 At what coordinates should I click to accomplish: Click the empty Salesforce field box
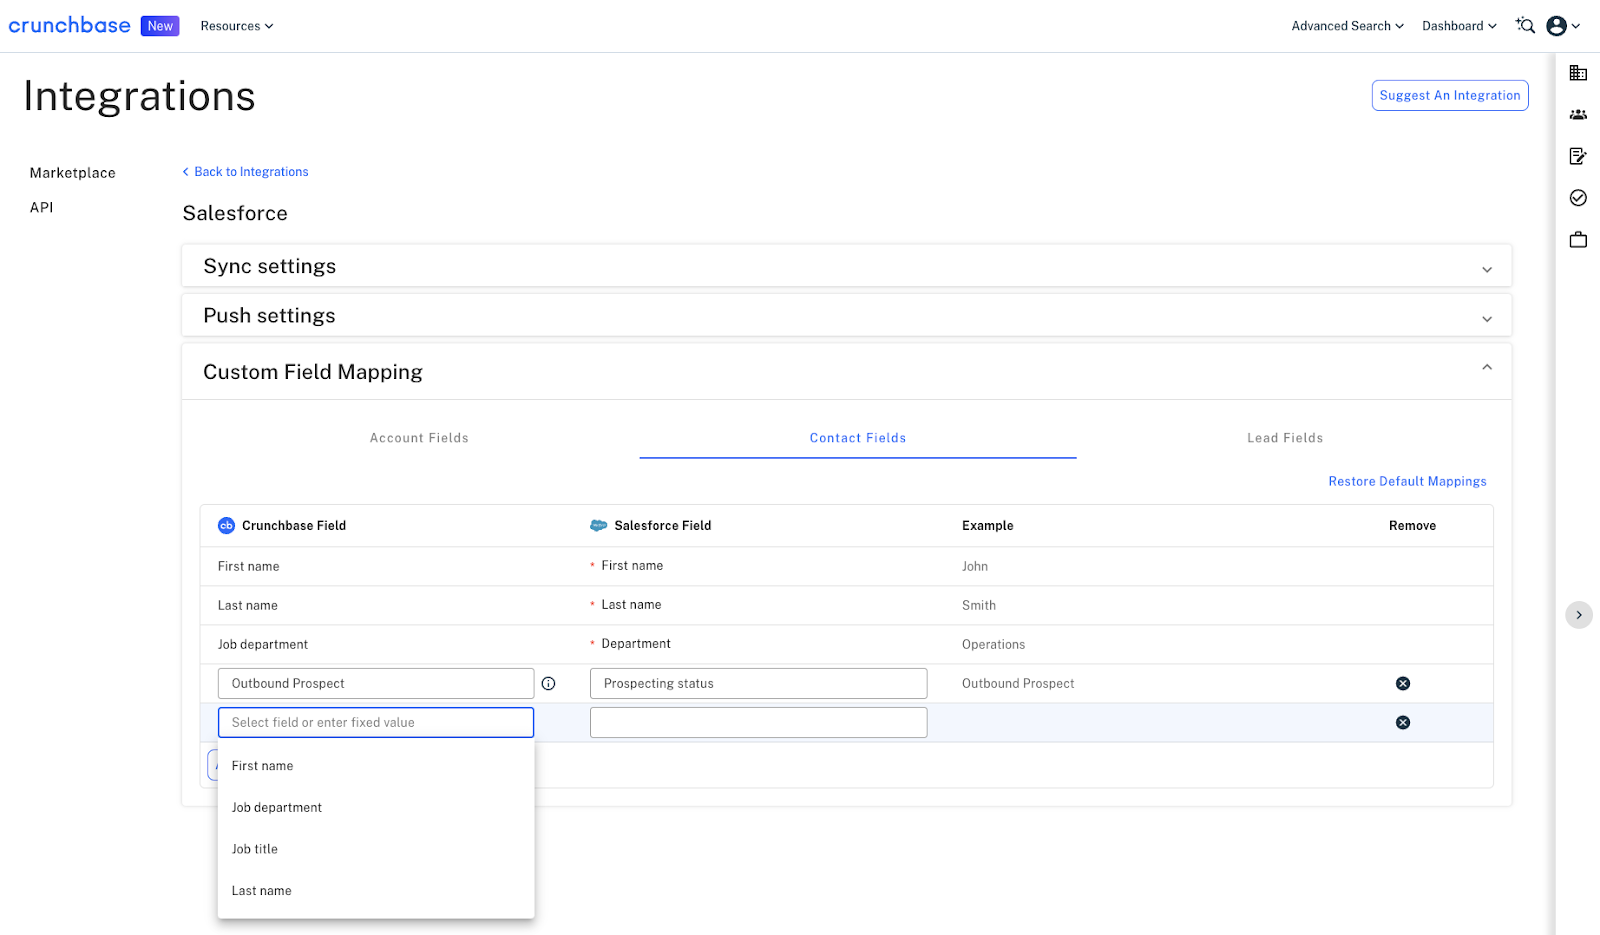[x=759, y=723]
